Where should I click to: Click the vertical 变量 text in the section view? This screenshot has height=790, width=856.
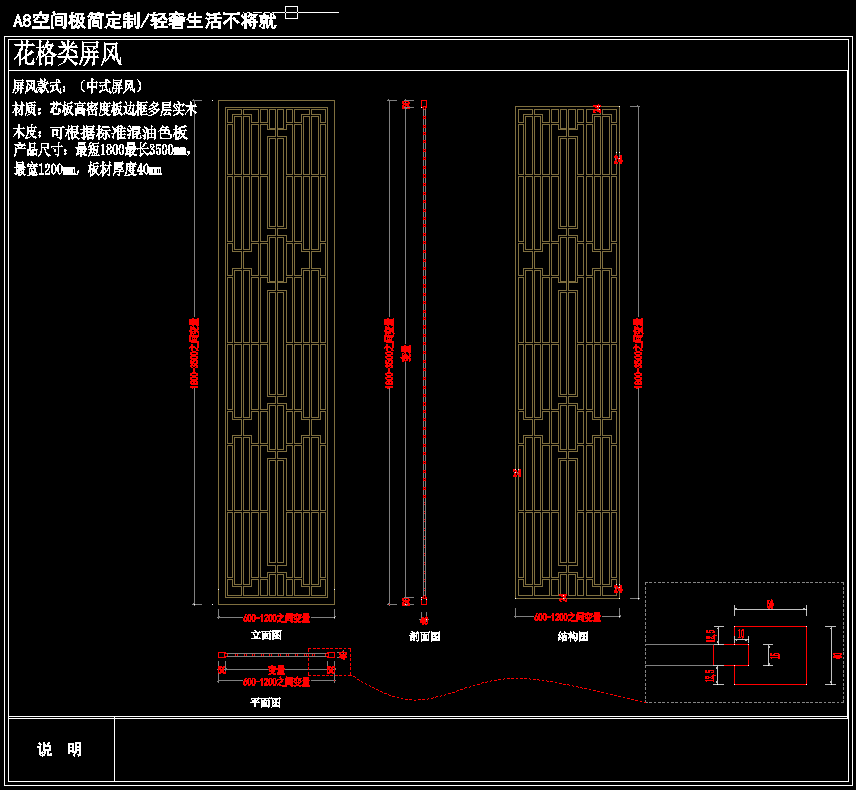406,353
